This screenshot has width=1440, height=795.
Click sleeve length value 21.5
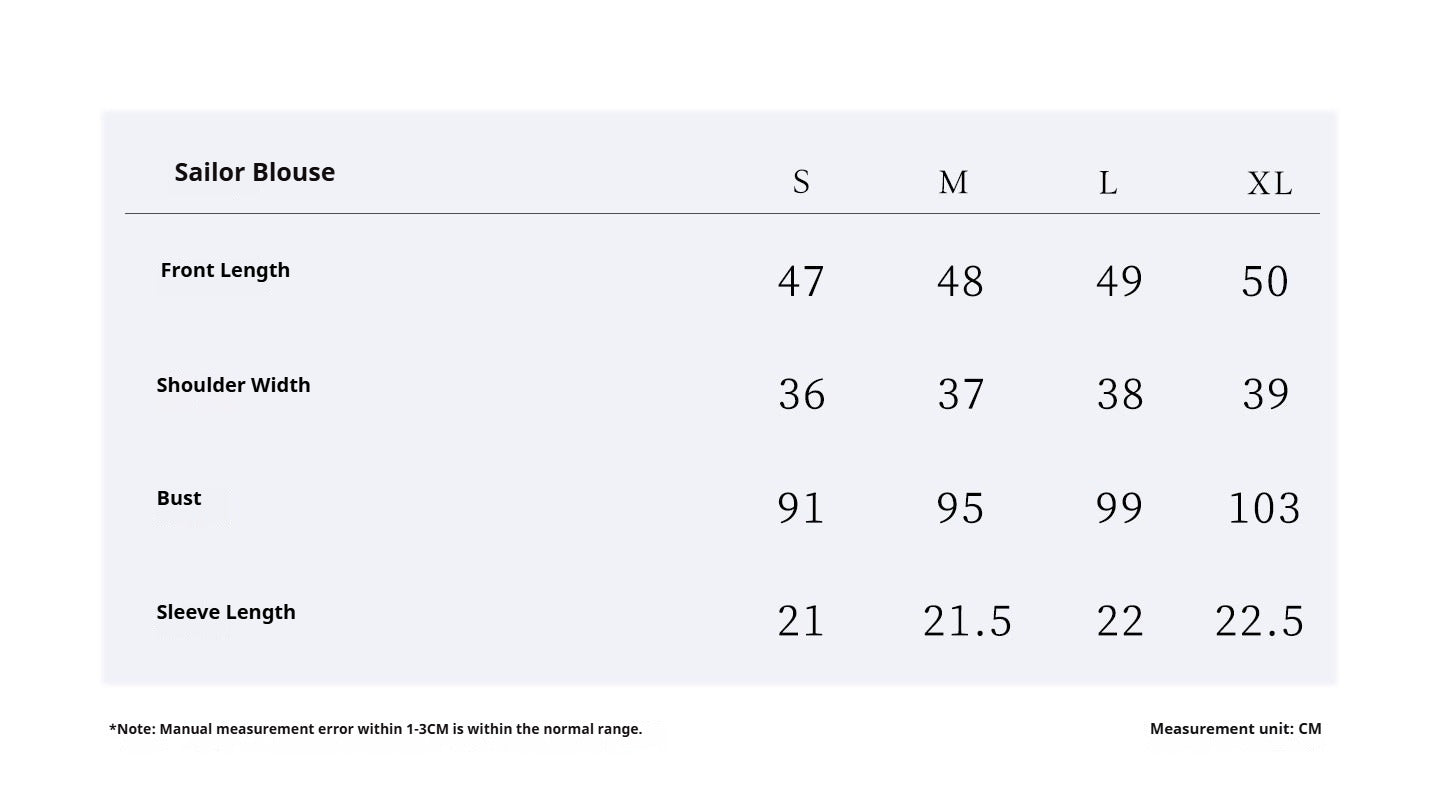[x=967, y=621]
